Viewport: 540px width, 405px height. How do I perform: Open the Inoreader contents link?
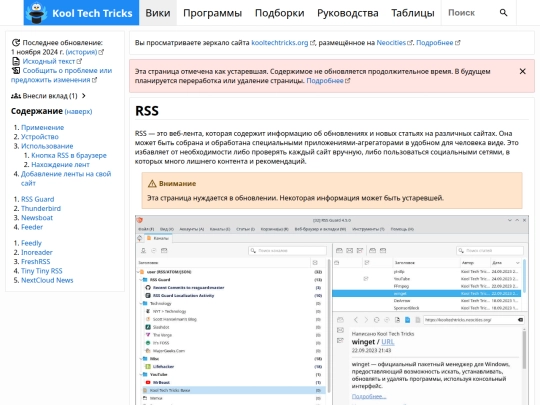coord(37,252)
